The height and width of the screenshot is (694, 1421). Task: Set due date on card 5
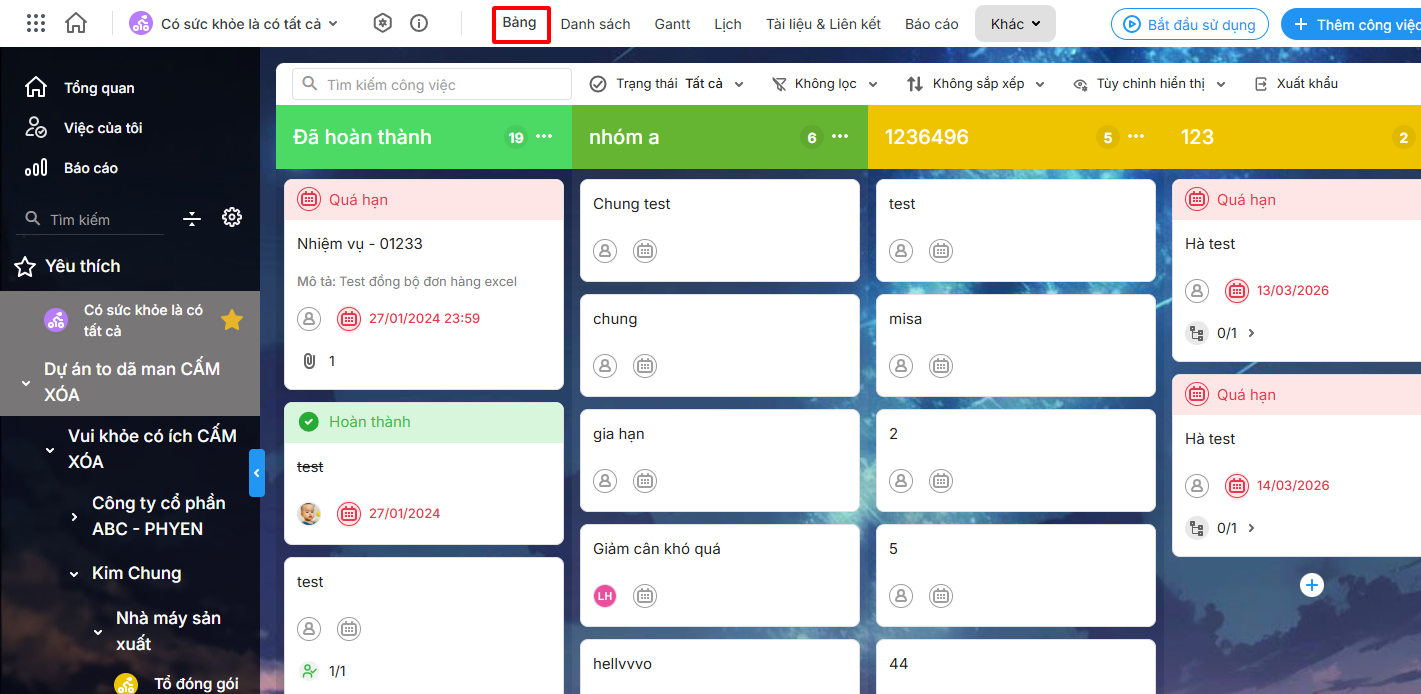[941, 596]
